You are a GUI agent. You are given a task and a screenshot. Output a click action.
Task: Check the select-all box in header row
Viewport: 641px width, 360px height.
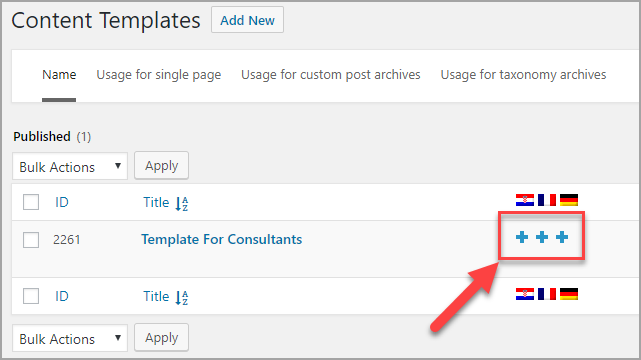tap(31, 202)
